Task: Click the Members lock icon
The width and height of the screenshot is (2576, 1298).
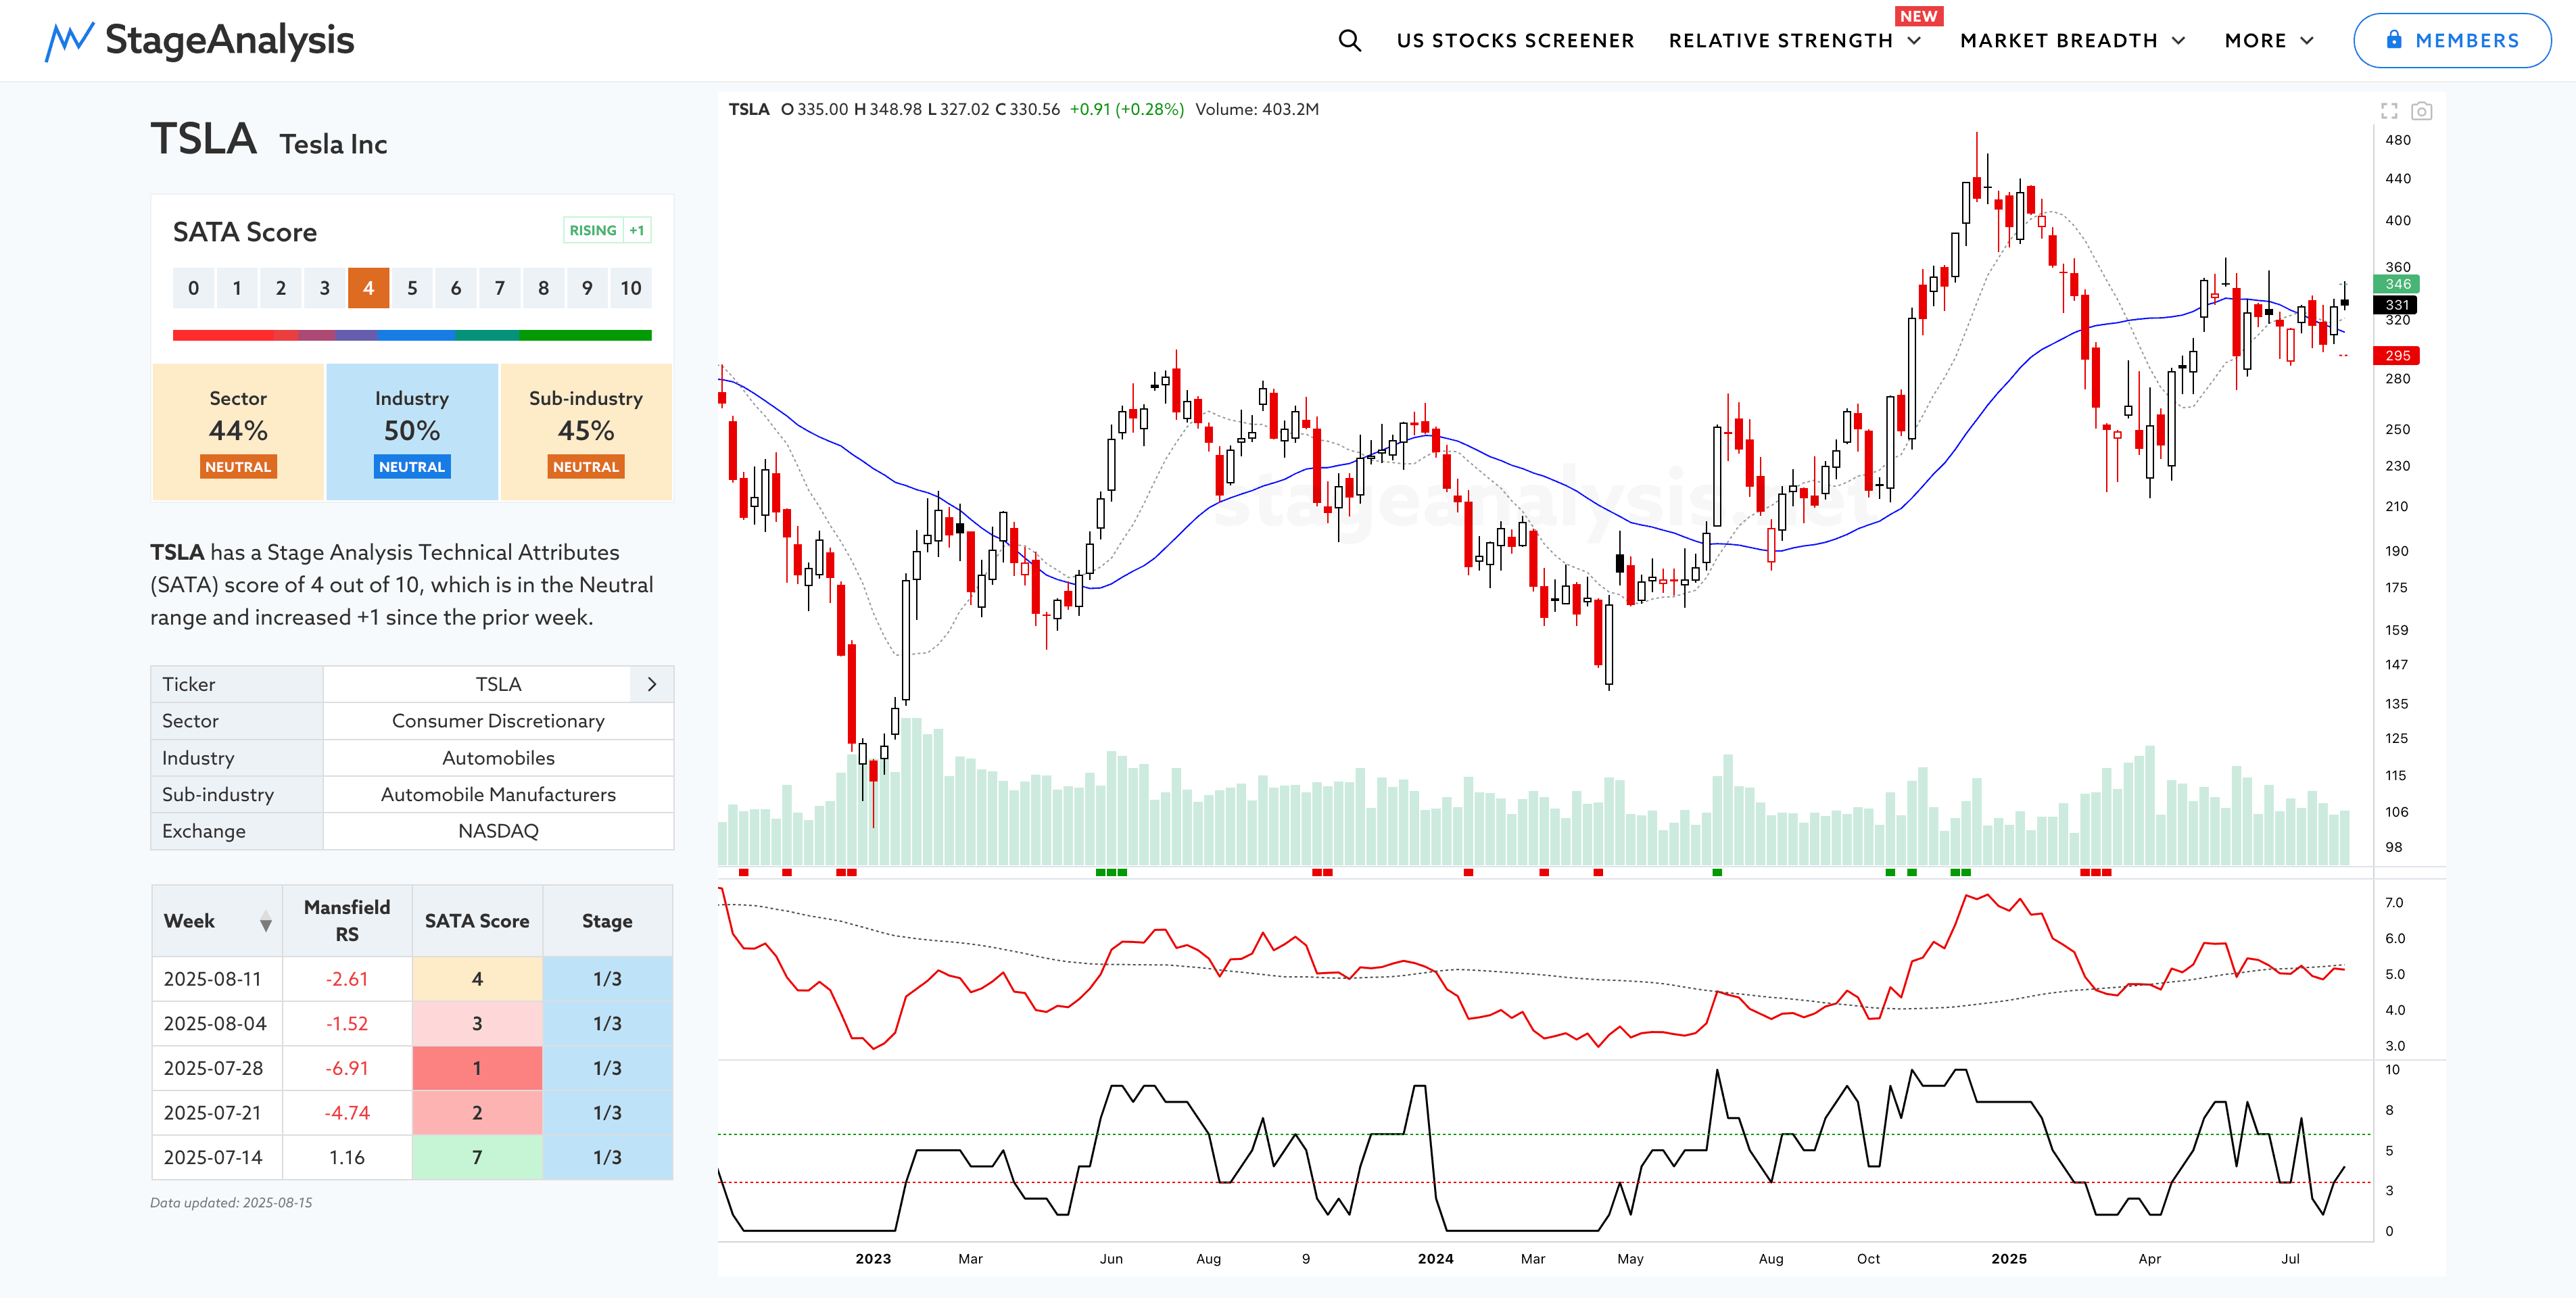Action: tap(2394, 40)
